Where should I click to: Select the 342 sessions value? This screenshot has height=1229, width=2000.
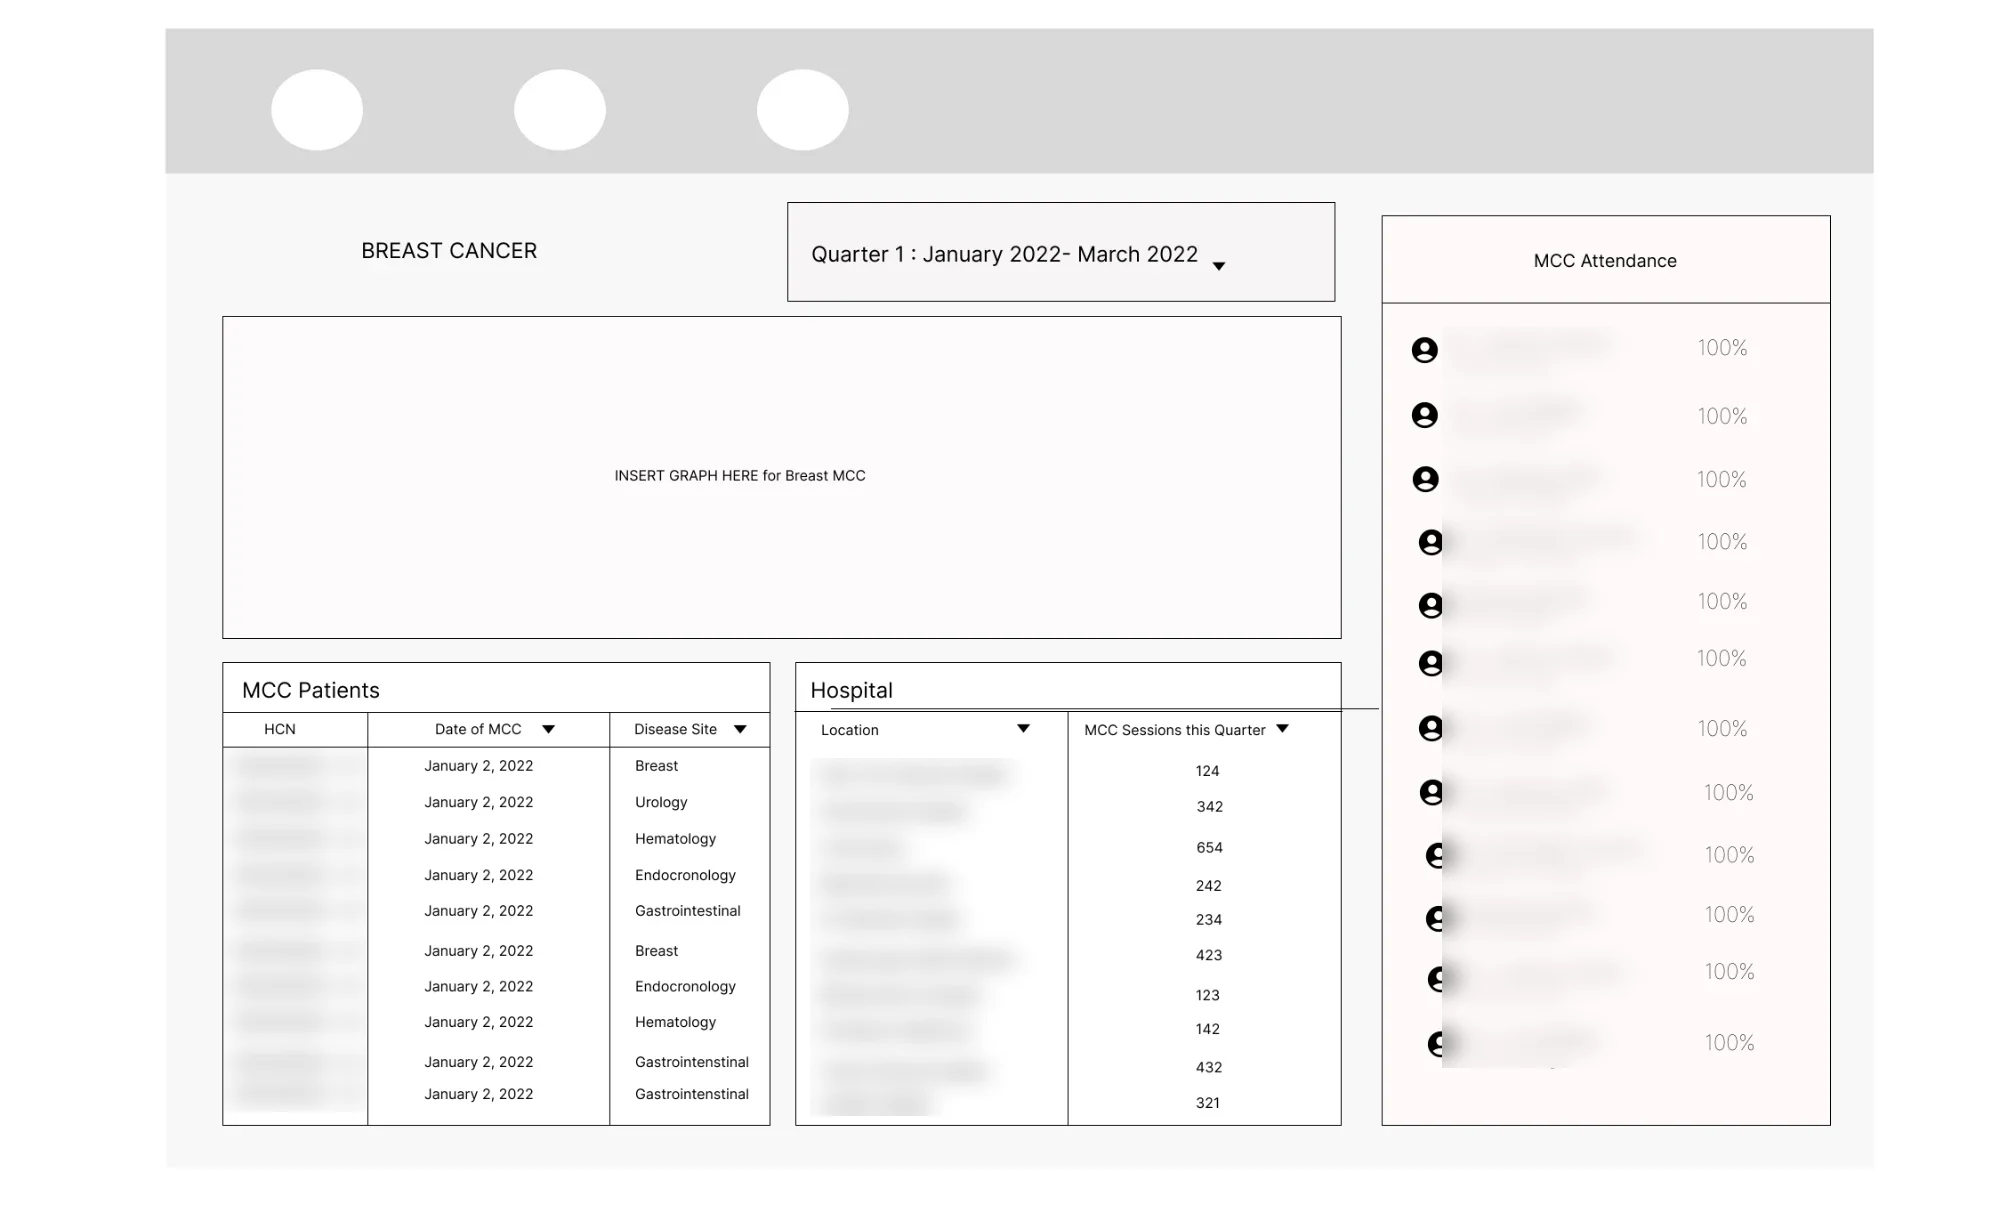tap(1210, 807)
